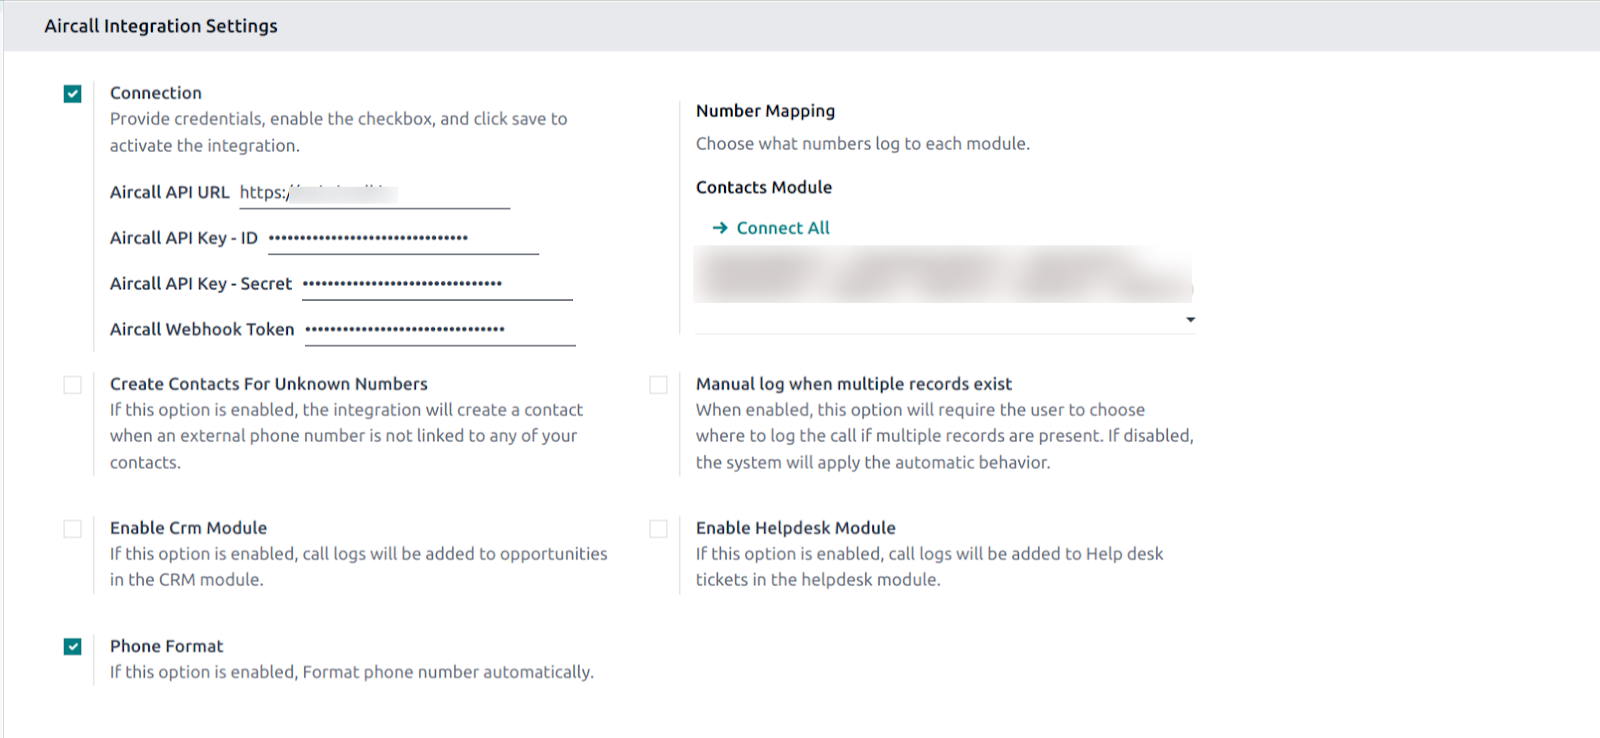Click the Aircall Integration Settings heading
The height and width of the screenshot is (738, 1600).
tap(161, 26)
